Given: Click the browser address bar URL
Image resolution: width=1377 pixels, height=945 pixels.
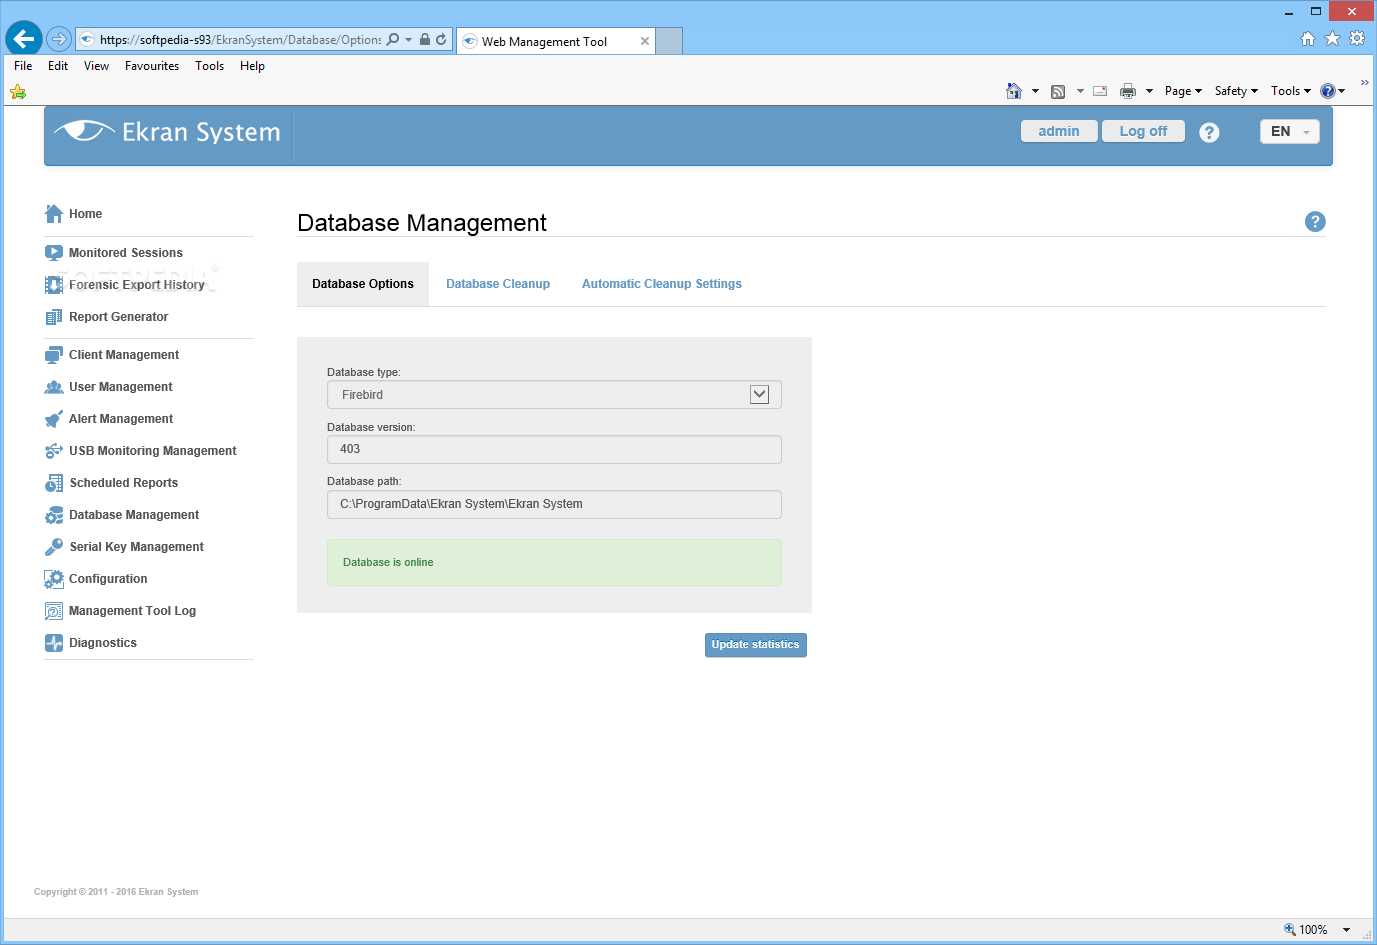Looking at the screenshot, I should pyautogui.click(x=240, y=40).
